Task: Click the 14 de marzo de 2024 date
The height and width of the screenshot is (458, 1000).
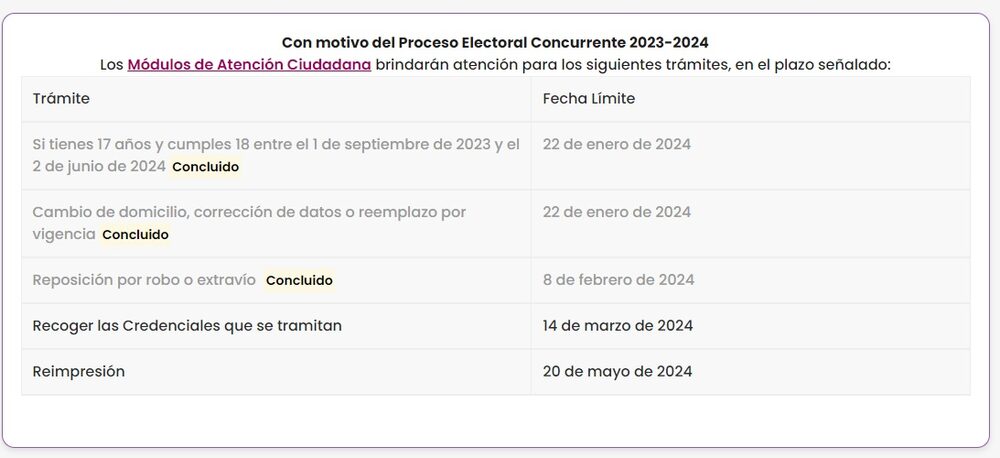Action: pyautogui.click(x=617, y=326)
